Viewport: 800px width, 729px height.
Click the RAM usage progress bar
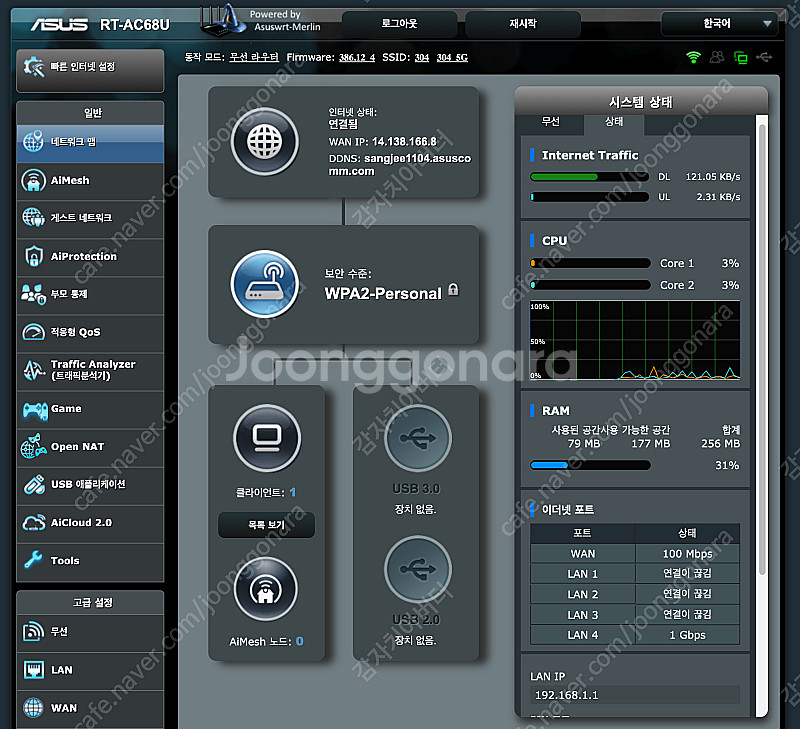tap(590, 465)
